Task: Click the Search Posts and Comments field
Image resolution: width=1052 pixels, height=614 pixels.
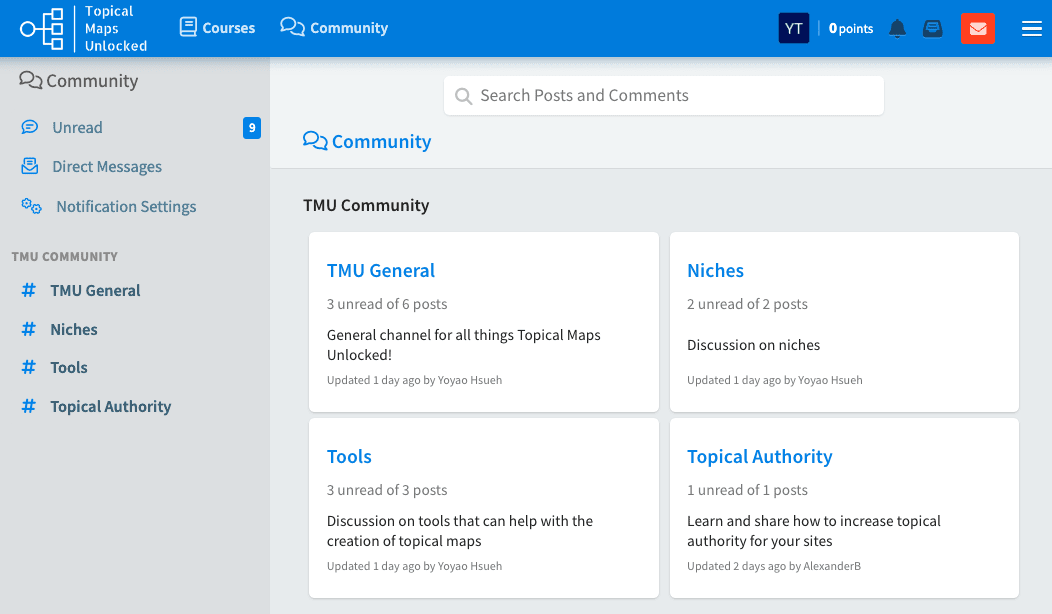Action: point(663,96)
